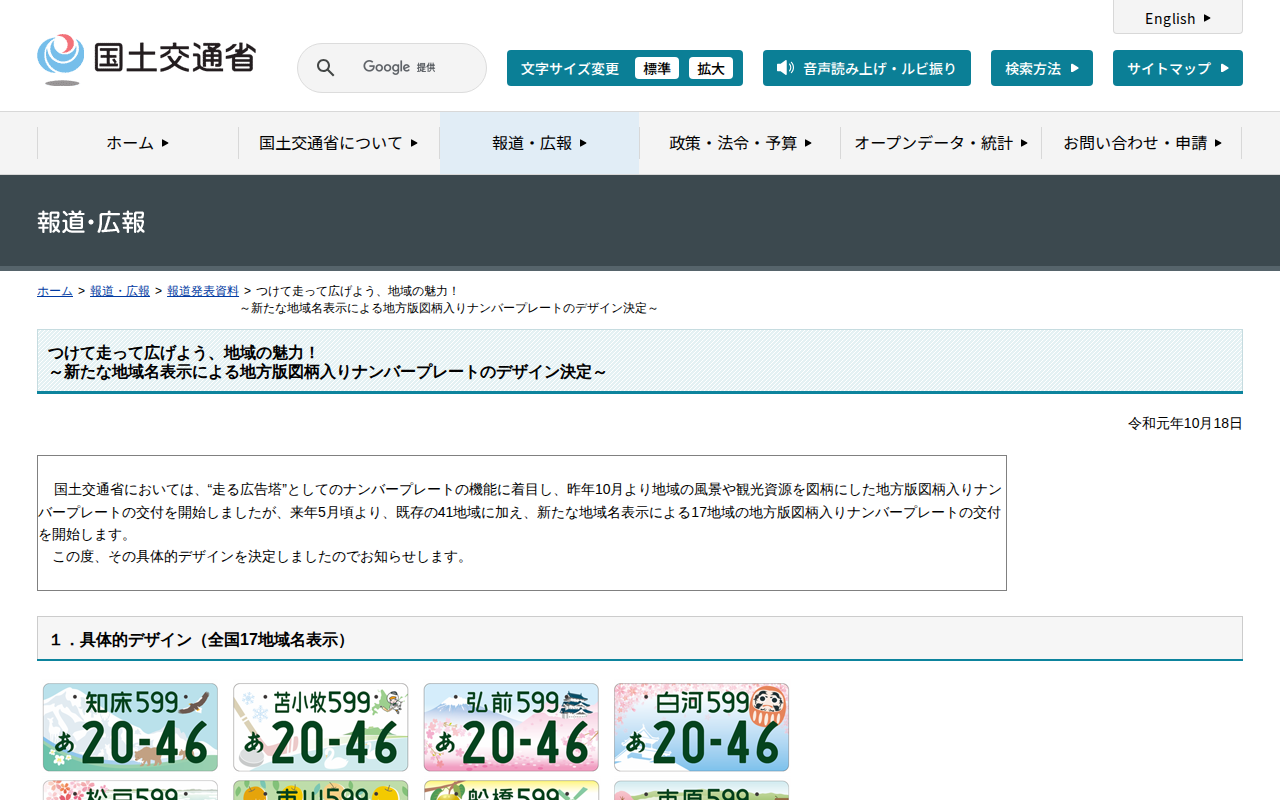Click the magnifying glass search icon

pos(325,68)
